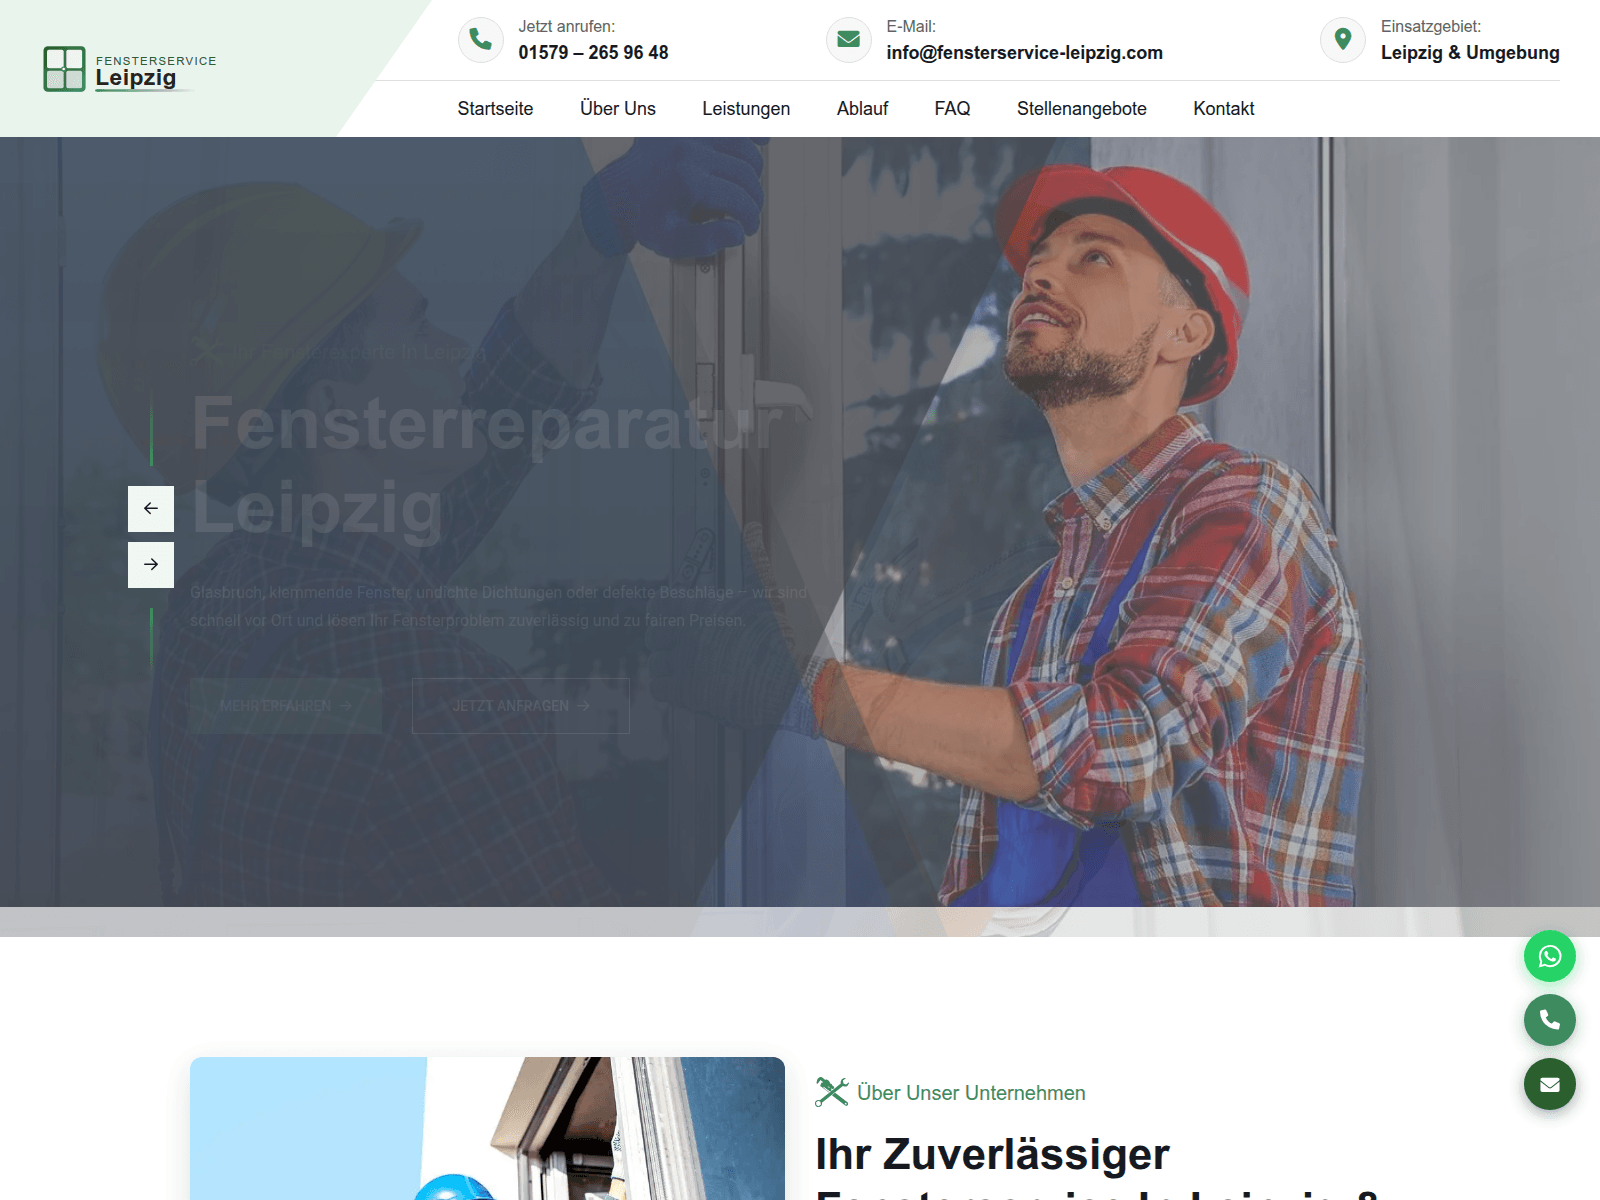This screenshot has height=1200, width=1600.
Task: Click the location pin icon beside Einsatzgebiet
Action: (1343, 40)
